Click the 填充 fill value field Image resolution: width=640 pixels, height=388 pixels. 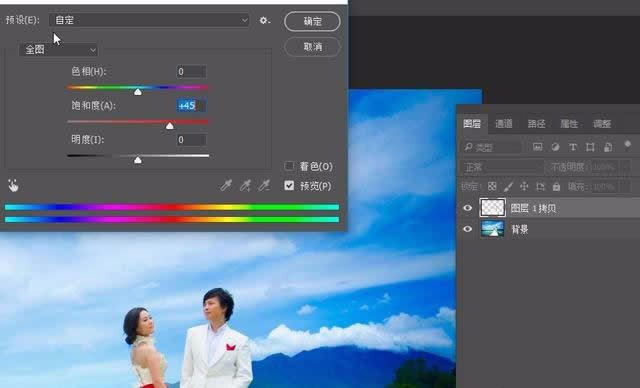604,187
